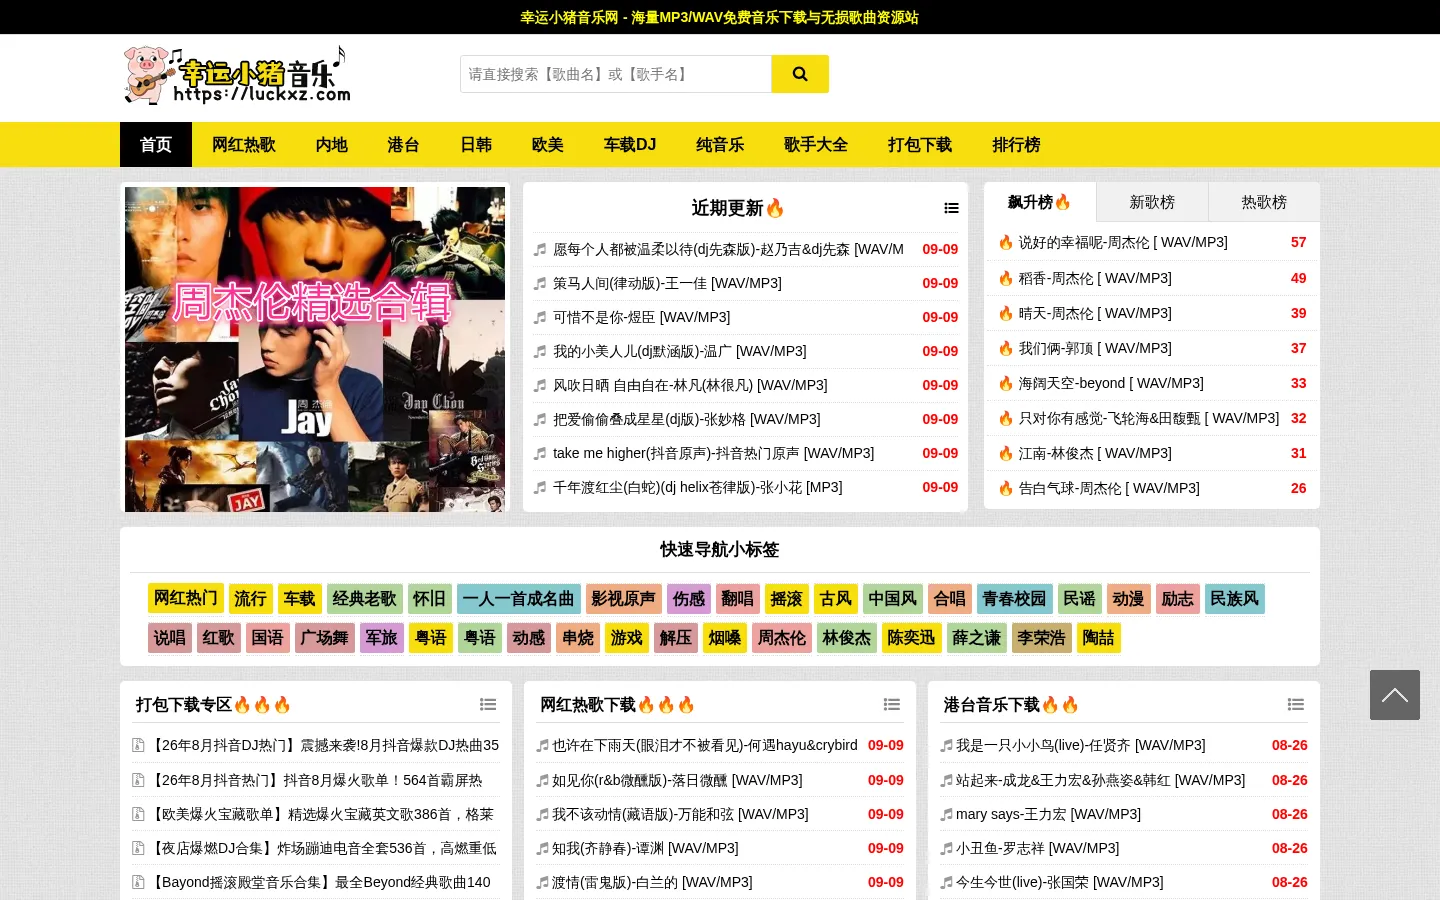Open mary says-王力宏 song link
This screenshot has width=1440, height=900.
click(x=1048, y=814)
